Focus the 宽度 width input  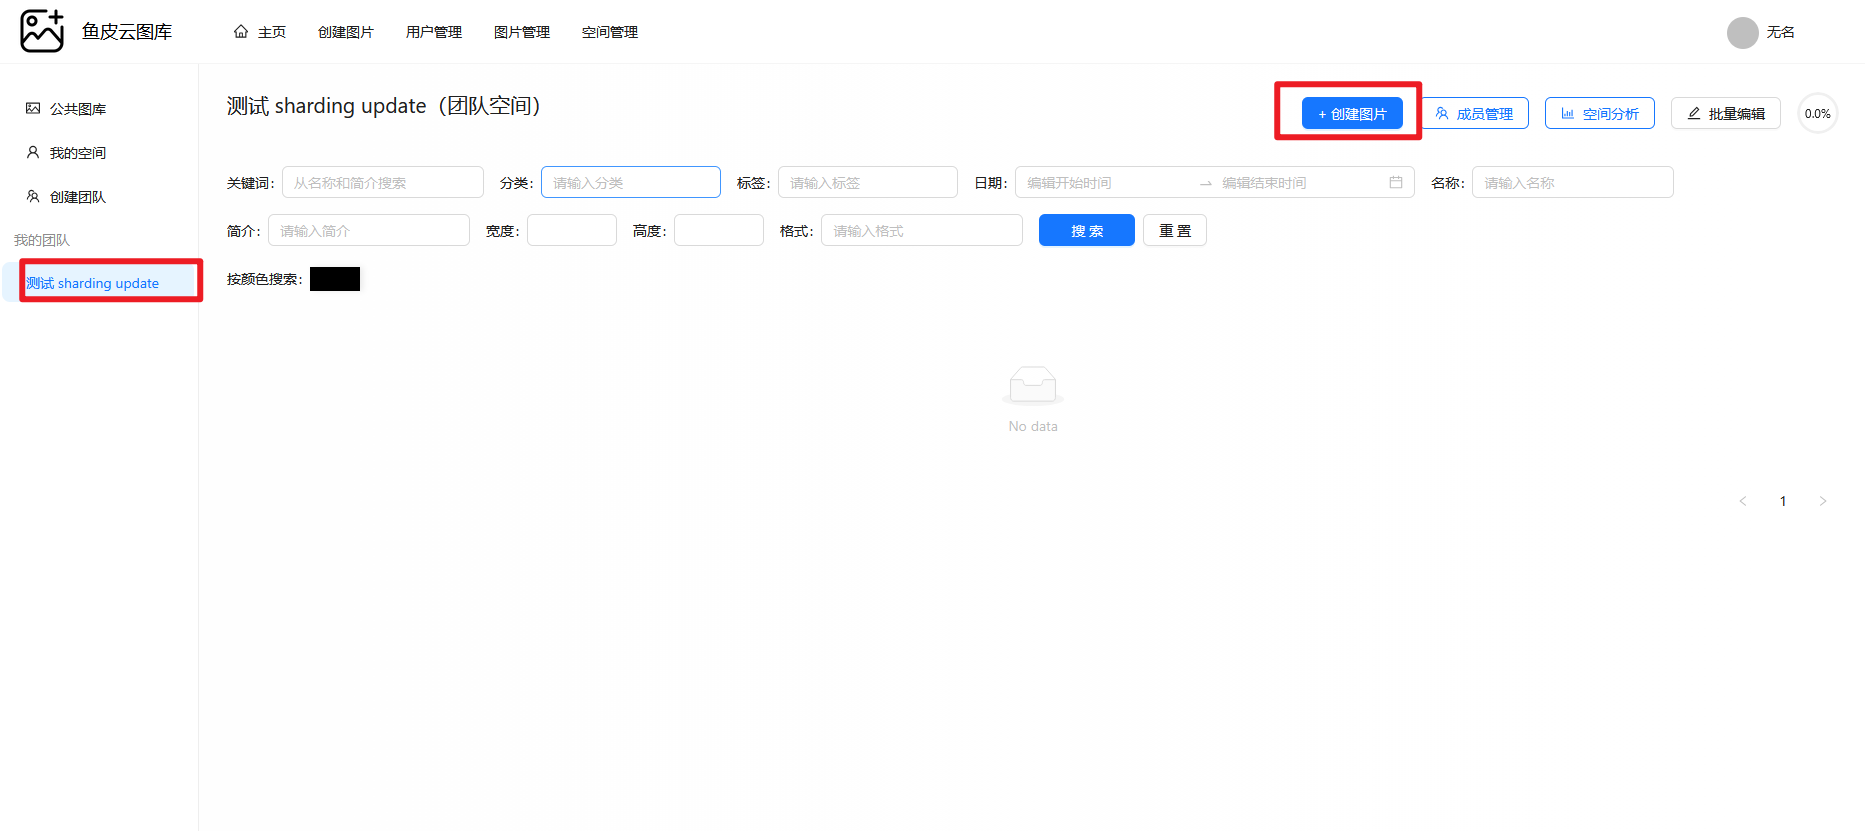[x=572, y=230]
